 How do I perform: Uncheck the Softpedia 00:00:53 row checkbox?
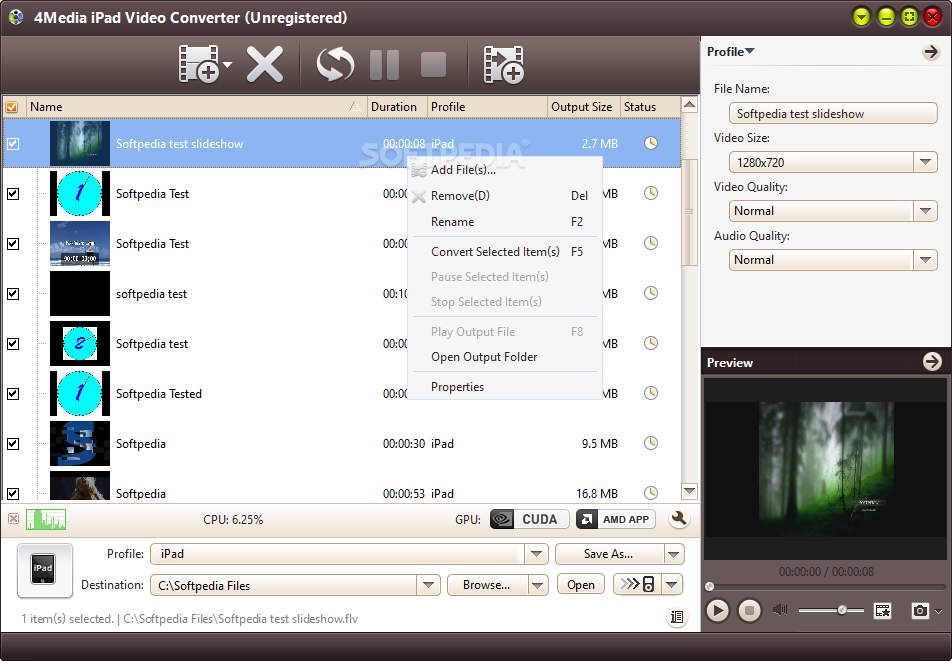(x=13, y=493)
